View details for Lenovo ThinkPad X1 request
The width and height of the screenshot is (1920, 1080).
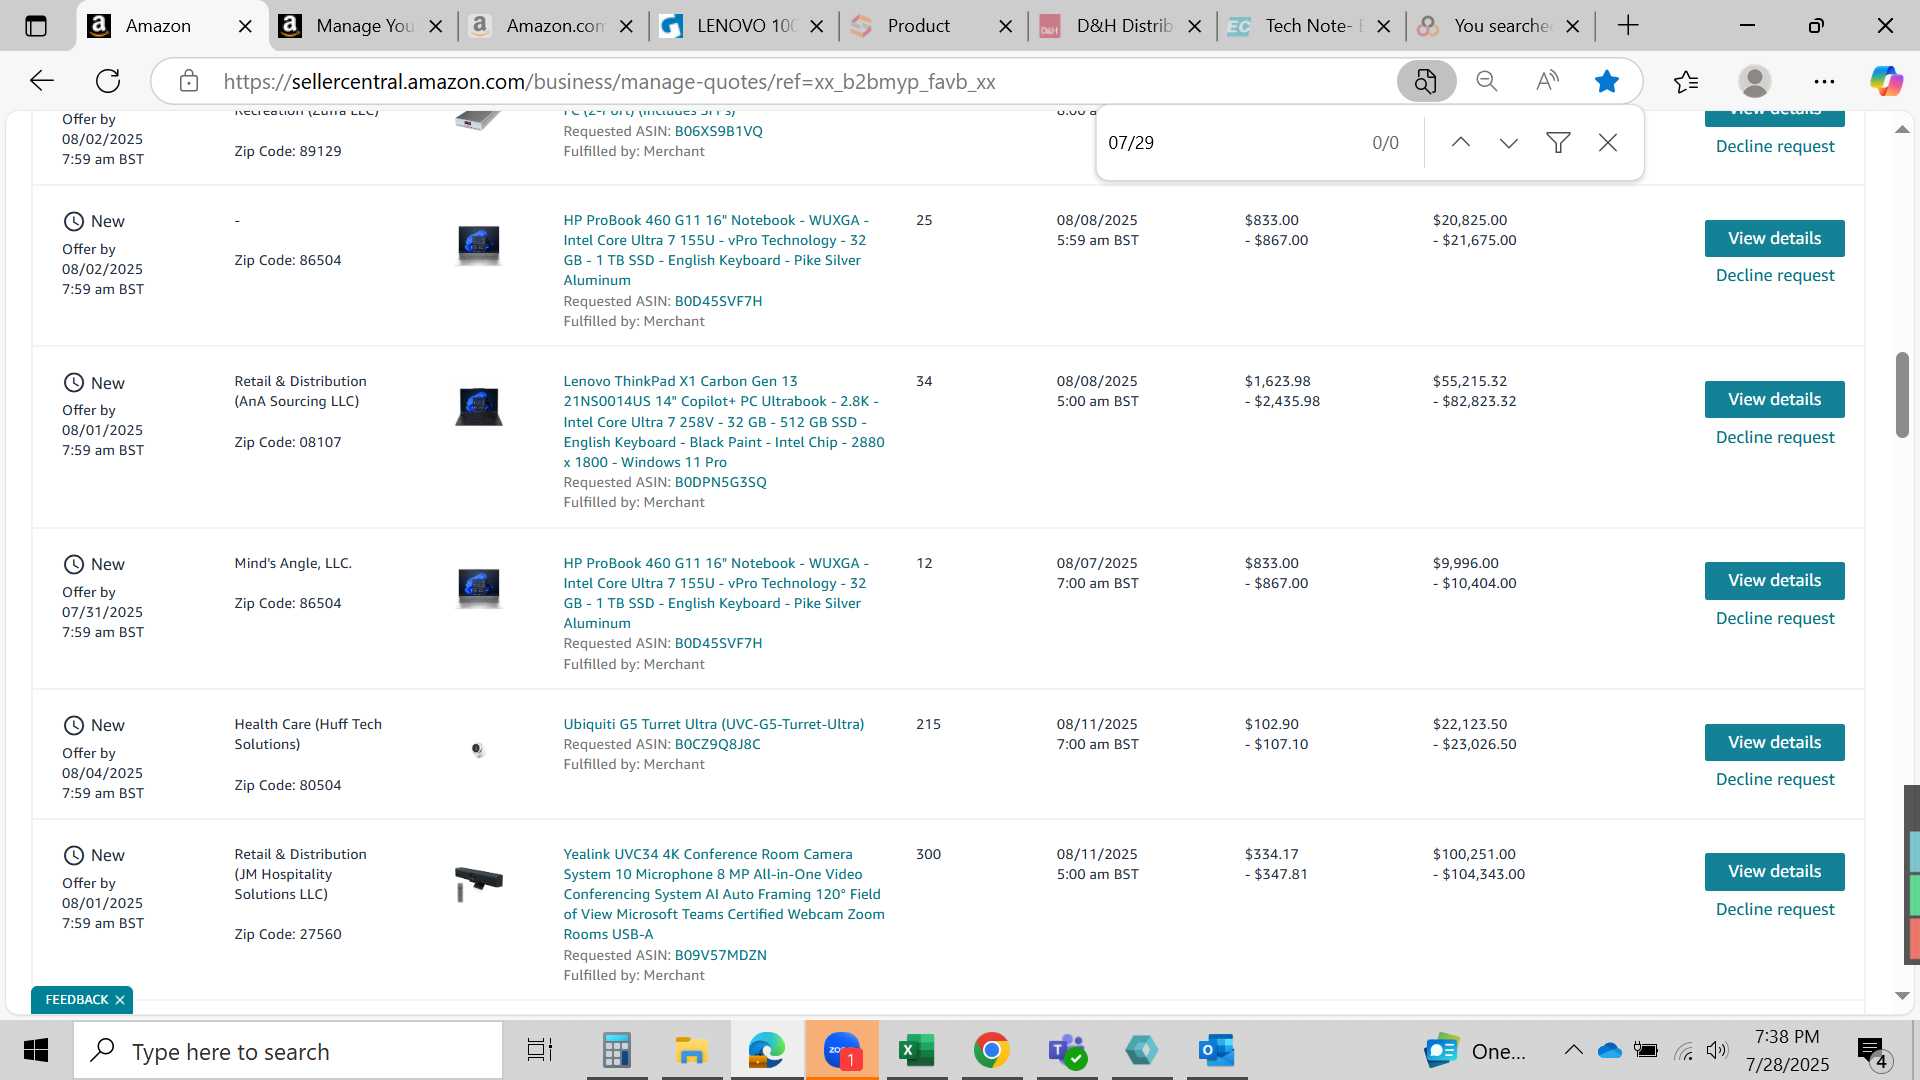click(1774, 399)
